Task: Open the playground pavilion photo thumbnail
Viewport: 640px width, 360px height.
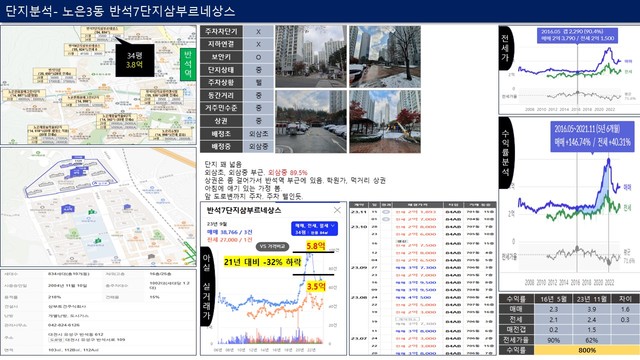Action: 385,122
